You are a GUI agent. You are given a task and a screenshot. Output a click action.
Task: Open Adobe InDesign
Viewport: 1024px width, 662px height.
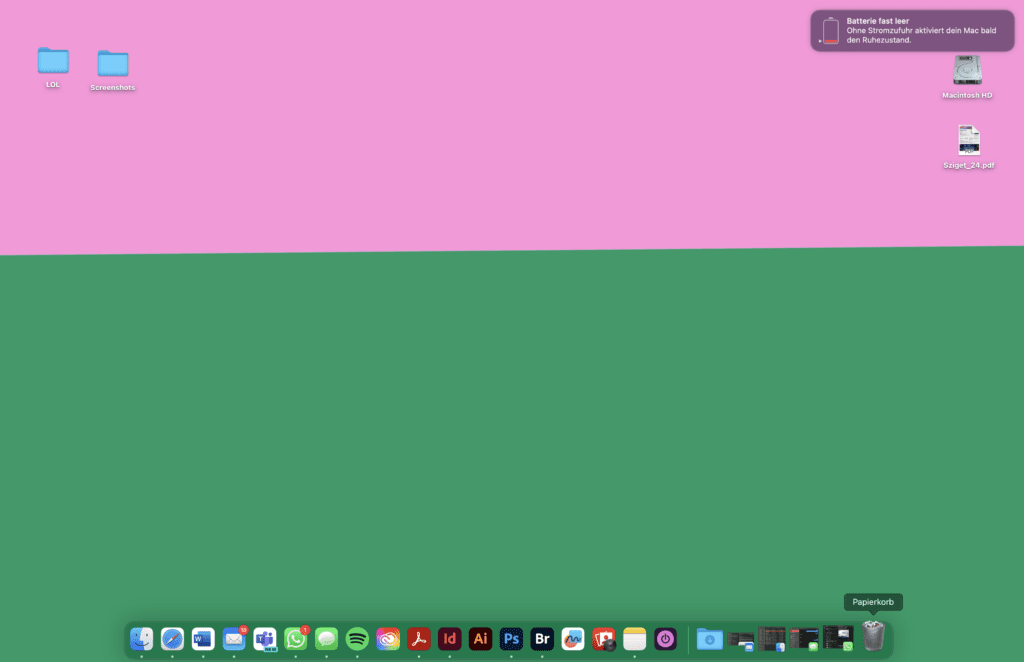pyautogui.click(x=450, y=638)
